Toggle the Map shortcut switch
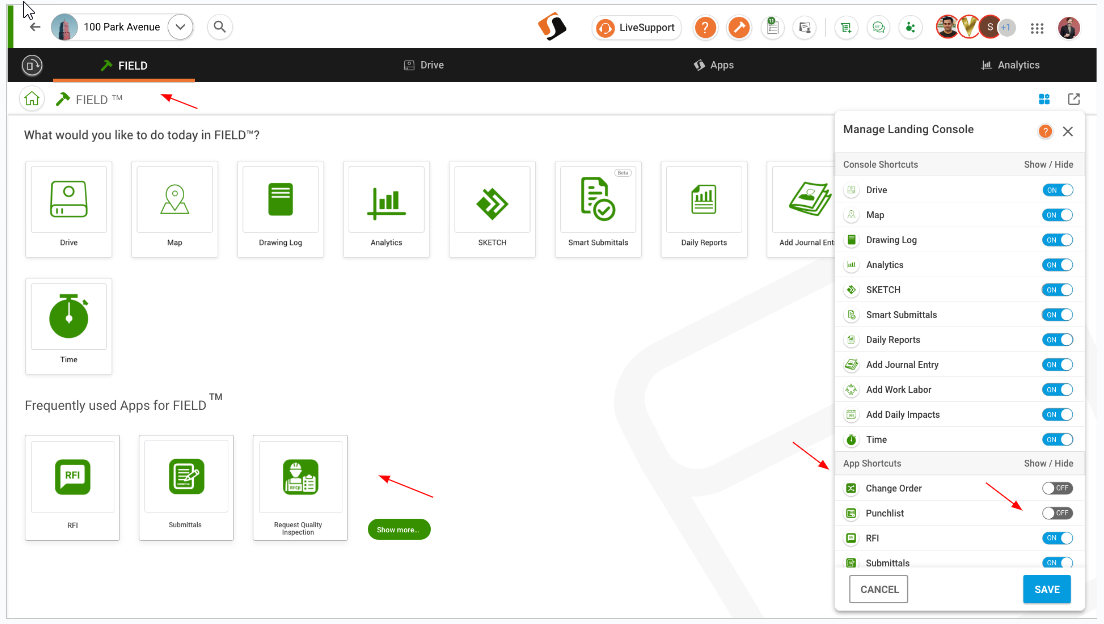The width and height of the screenshot is (1104, 624). pyautogui.click(x=1058, y=215)
